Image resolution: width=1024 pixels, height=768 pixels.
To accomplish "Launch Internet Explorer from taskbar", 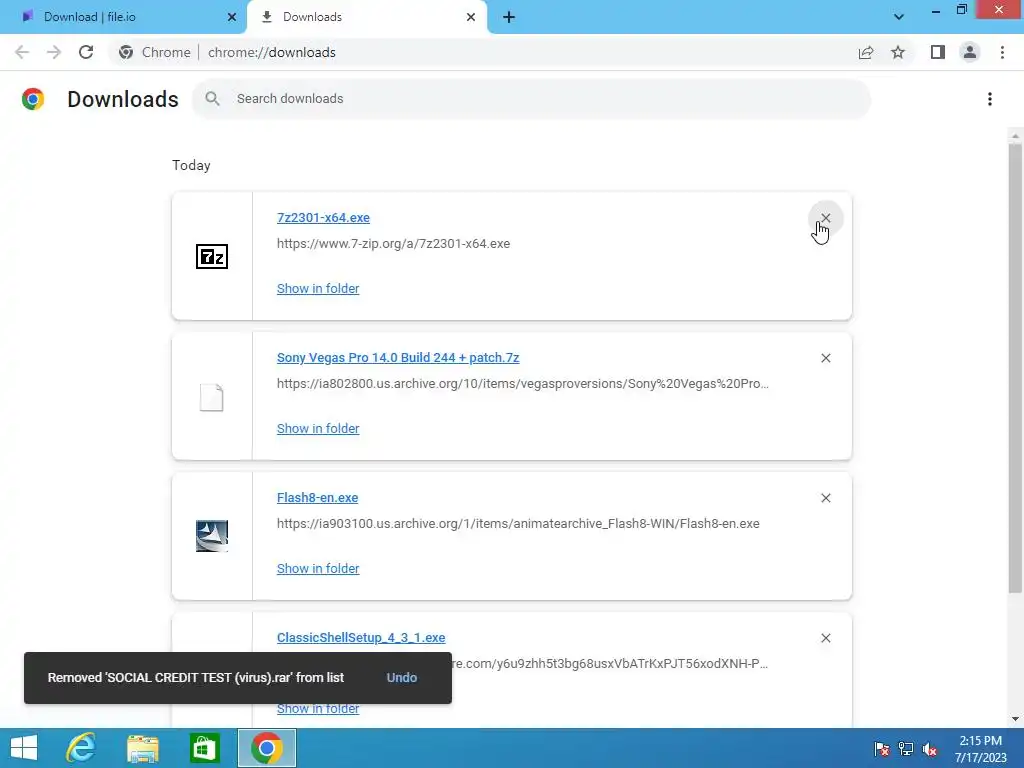I will 81,748.
